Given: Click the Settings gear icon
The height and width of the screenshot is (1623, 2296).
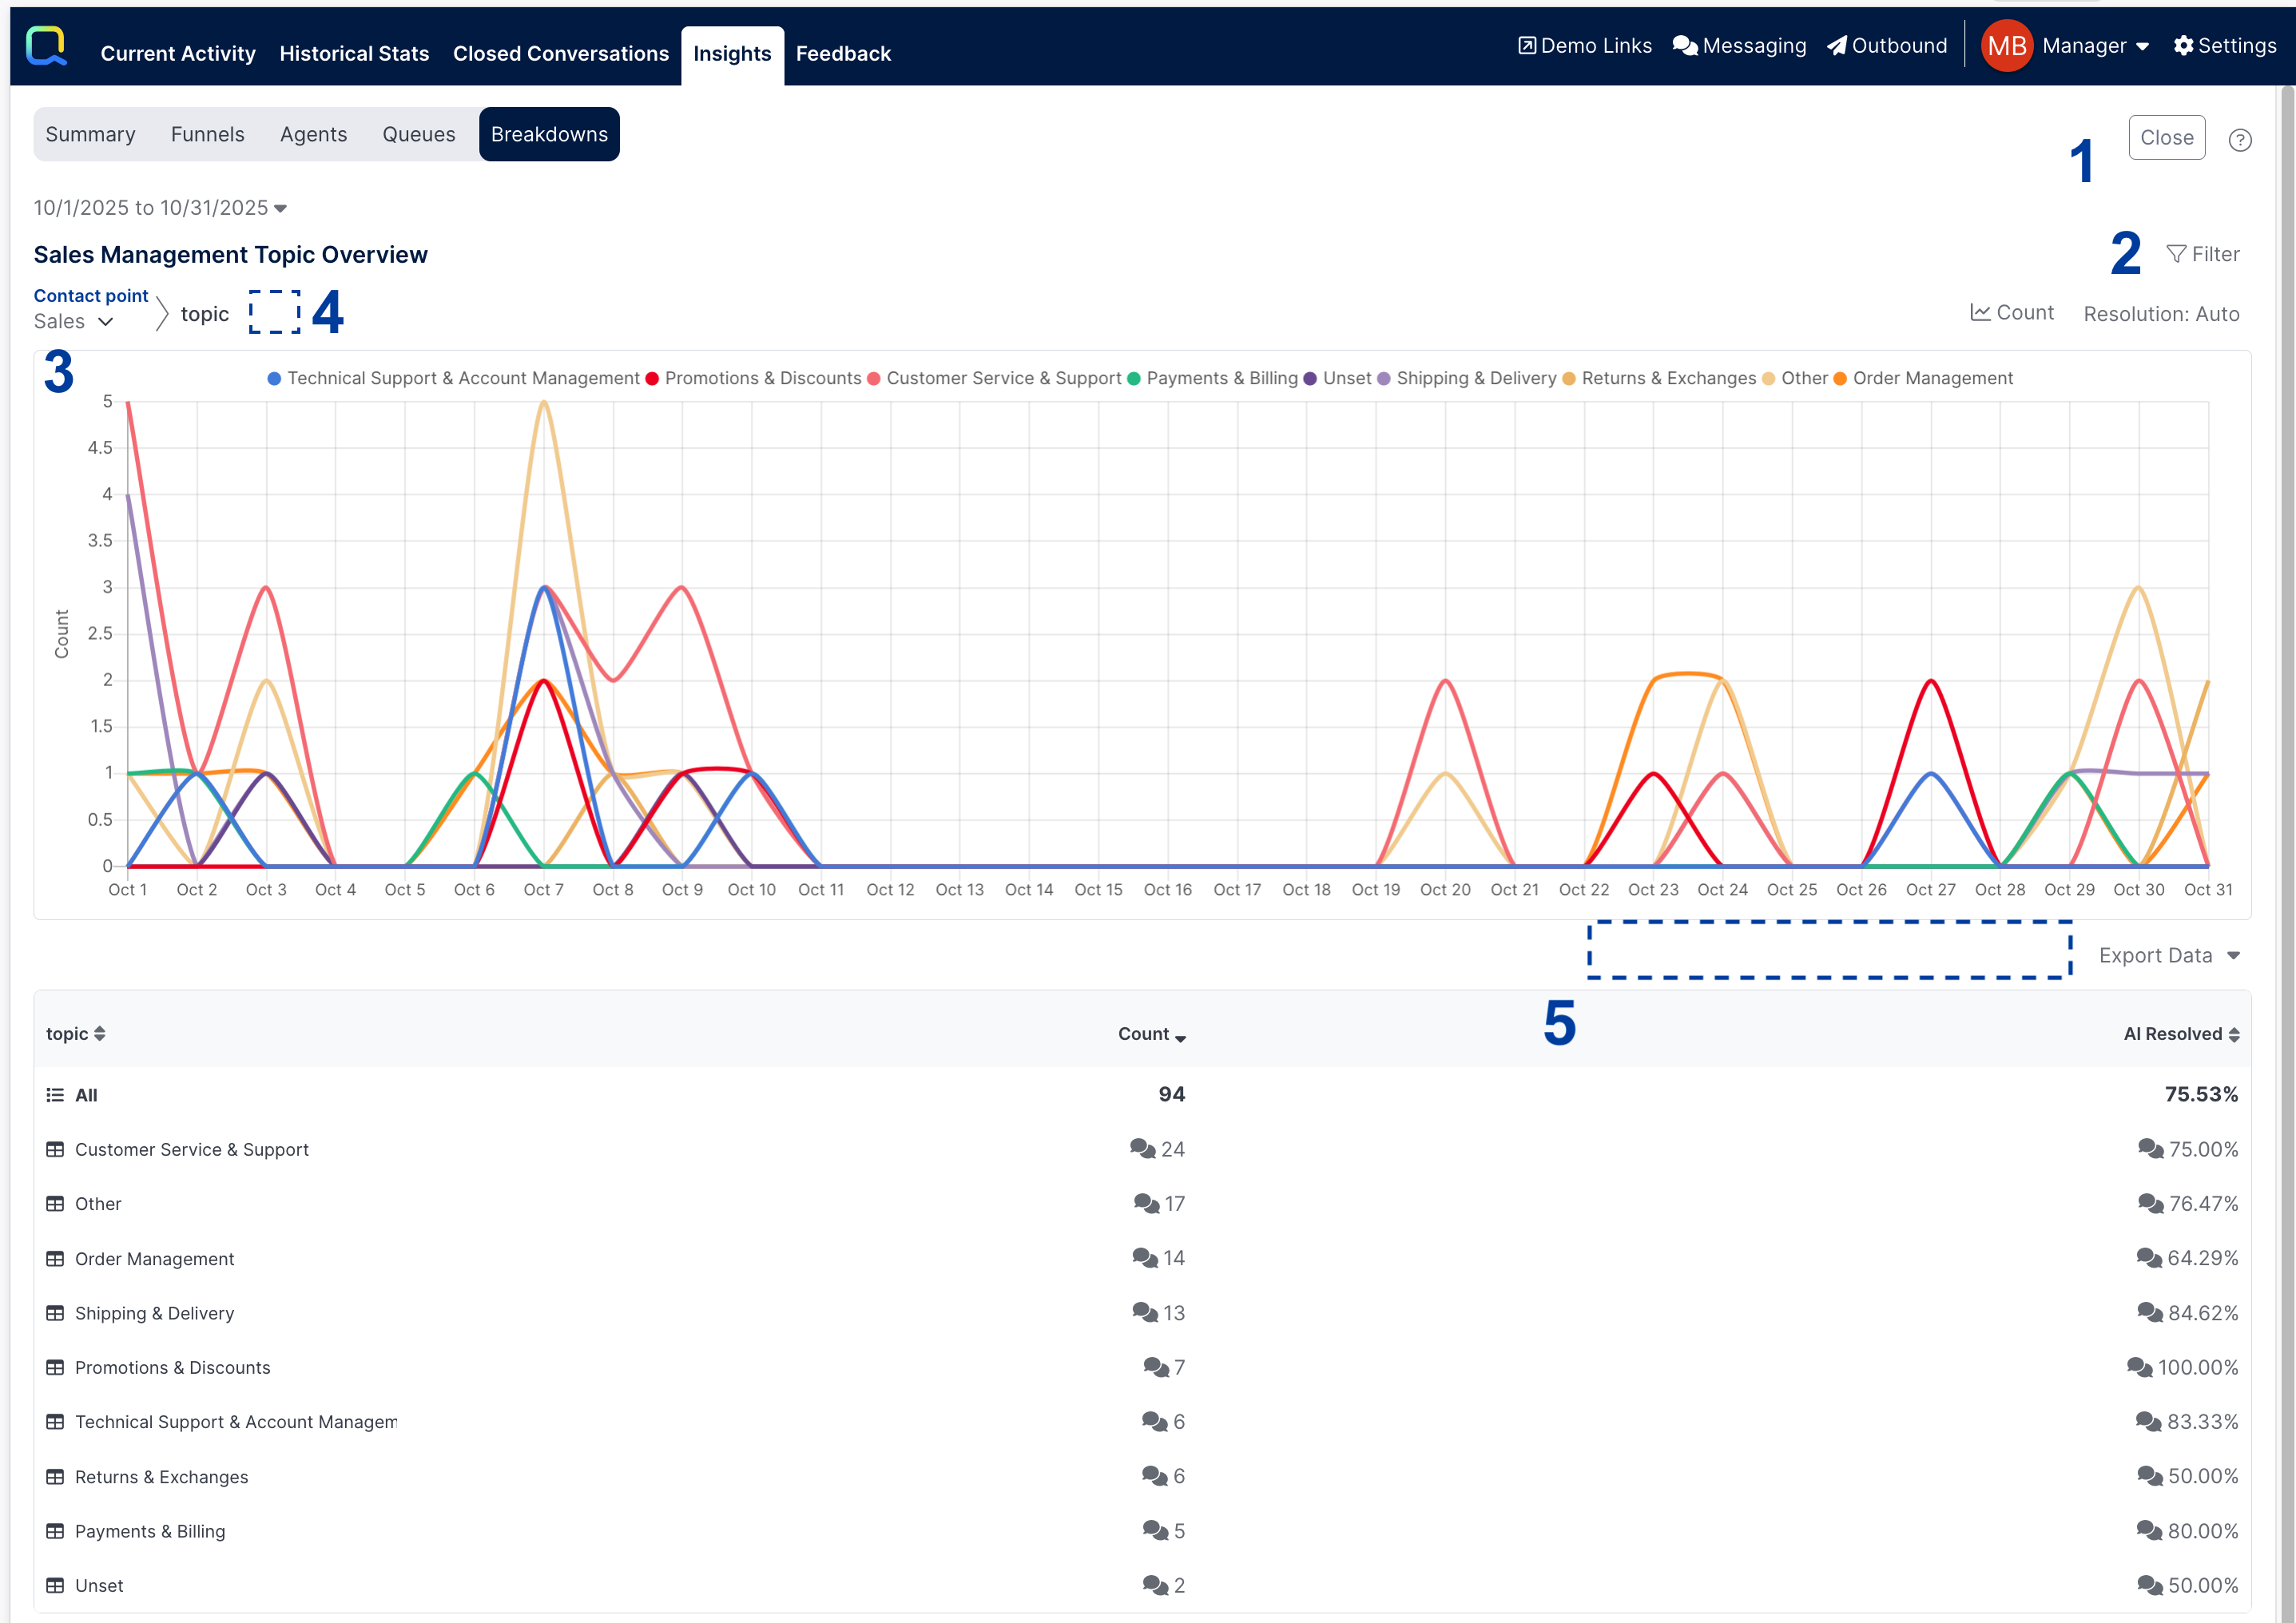Looking at the screenshot, I should coord(2183,46).
